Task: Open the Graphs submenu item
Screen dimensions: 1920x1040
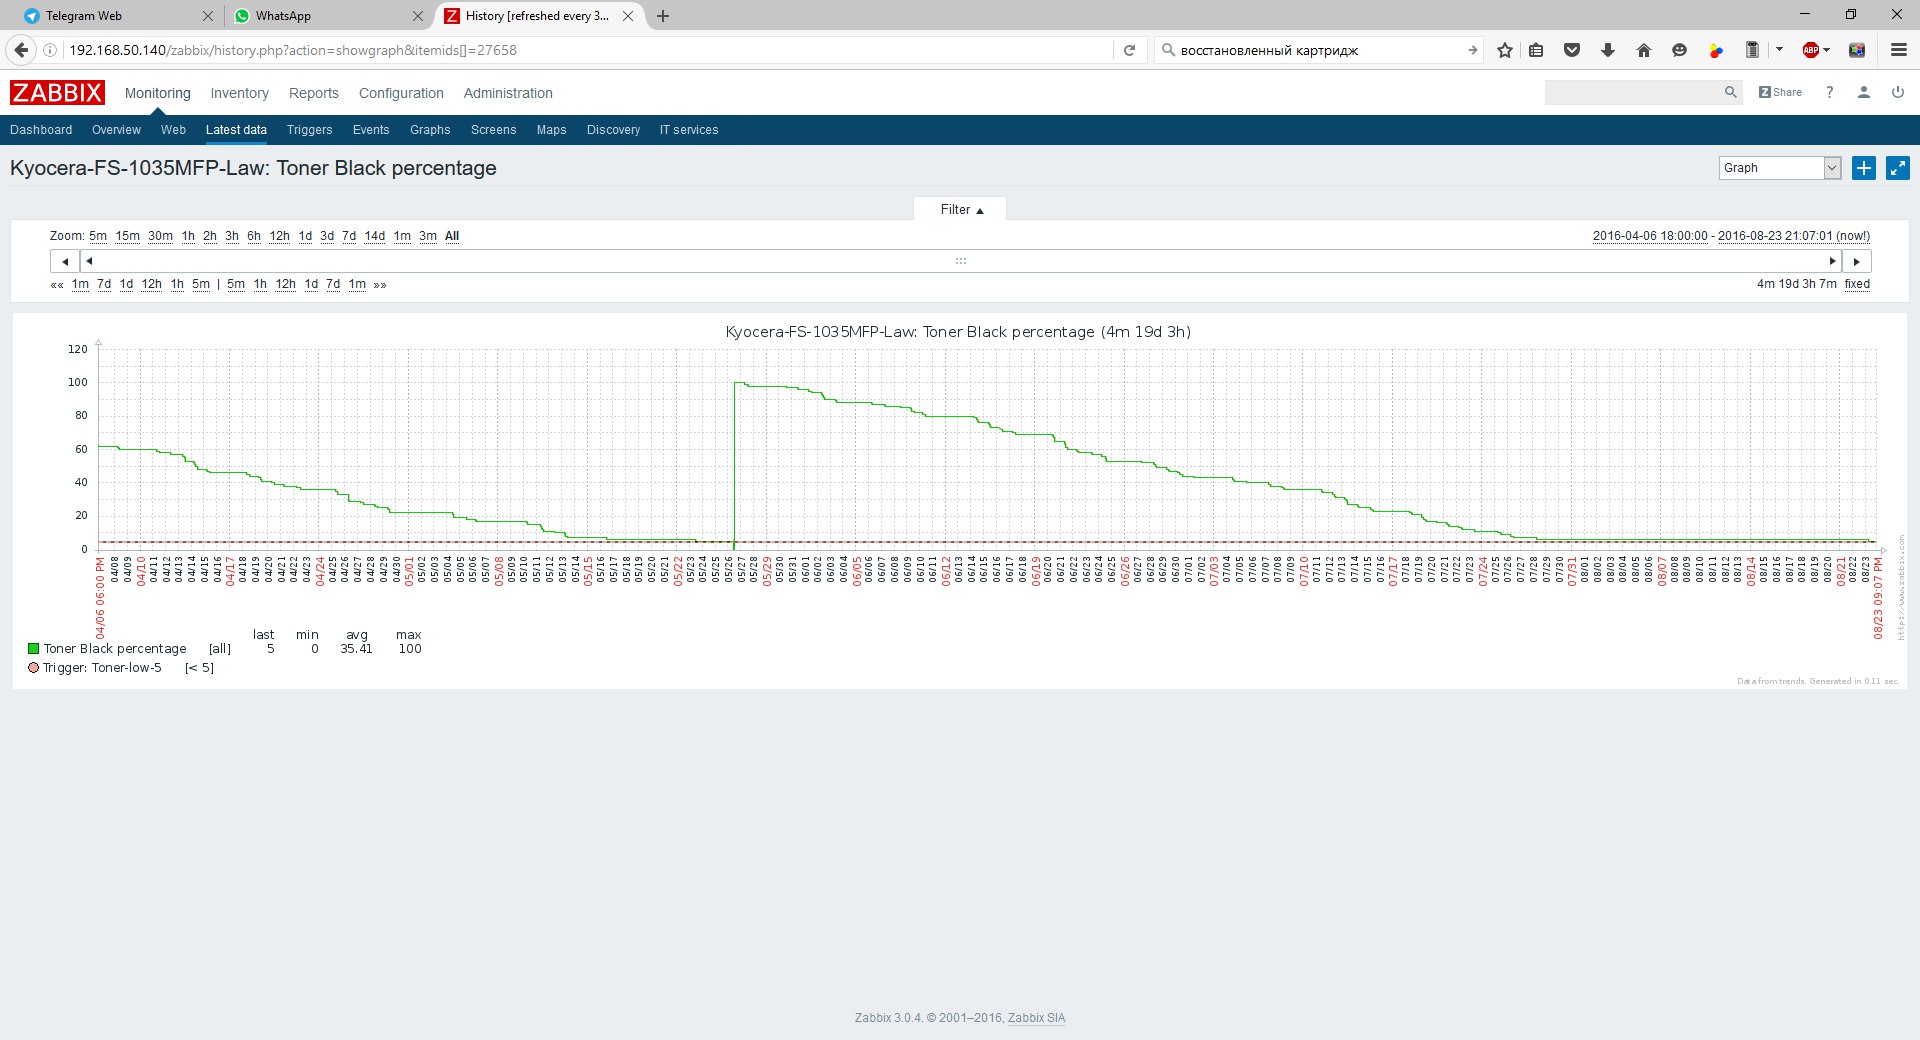Action: tap(430, 130)
